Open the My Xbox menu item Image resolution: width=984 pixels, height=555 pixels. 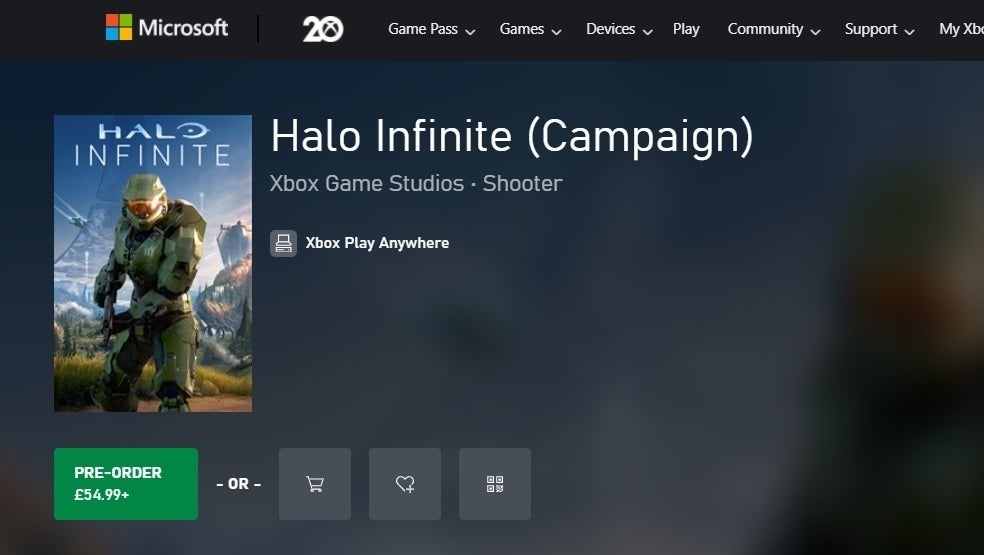pos(961,29)
